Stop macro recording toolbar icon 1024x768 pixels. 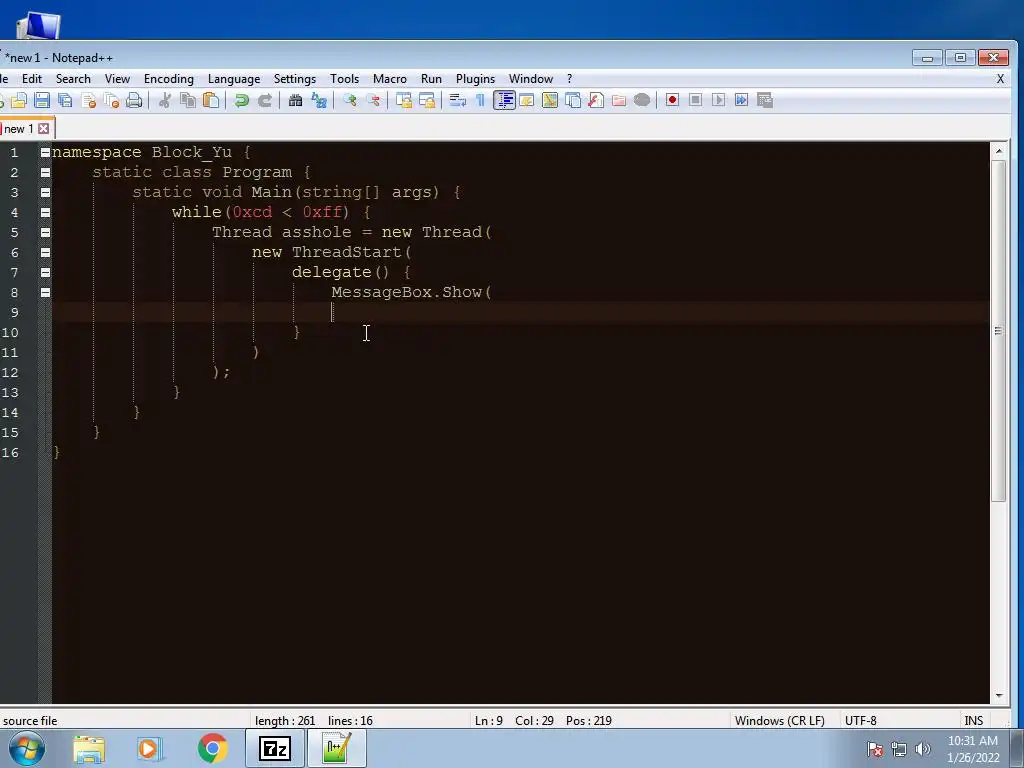[x=696, y=100]
